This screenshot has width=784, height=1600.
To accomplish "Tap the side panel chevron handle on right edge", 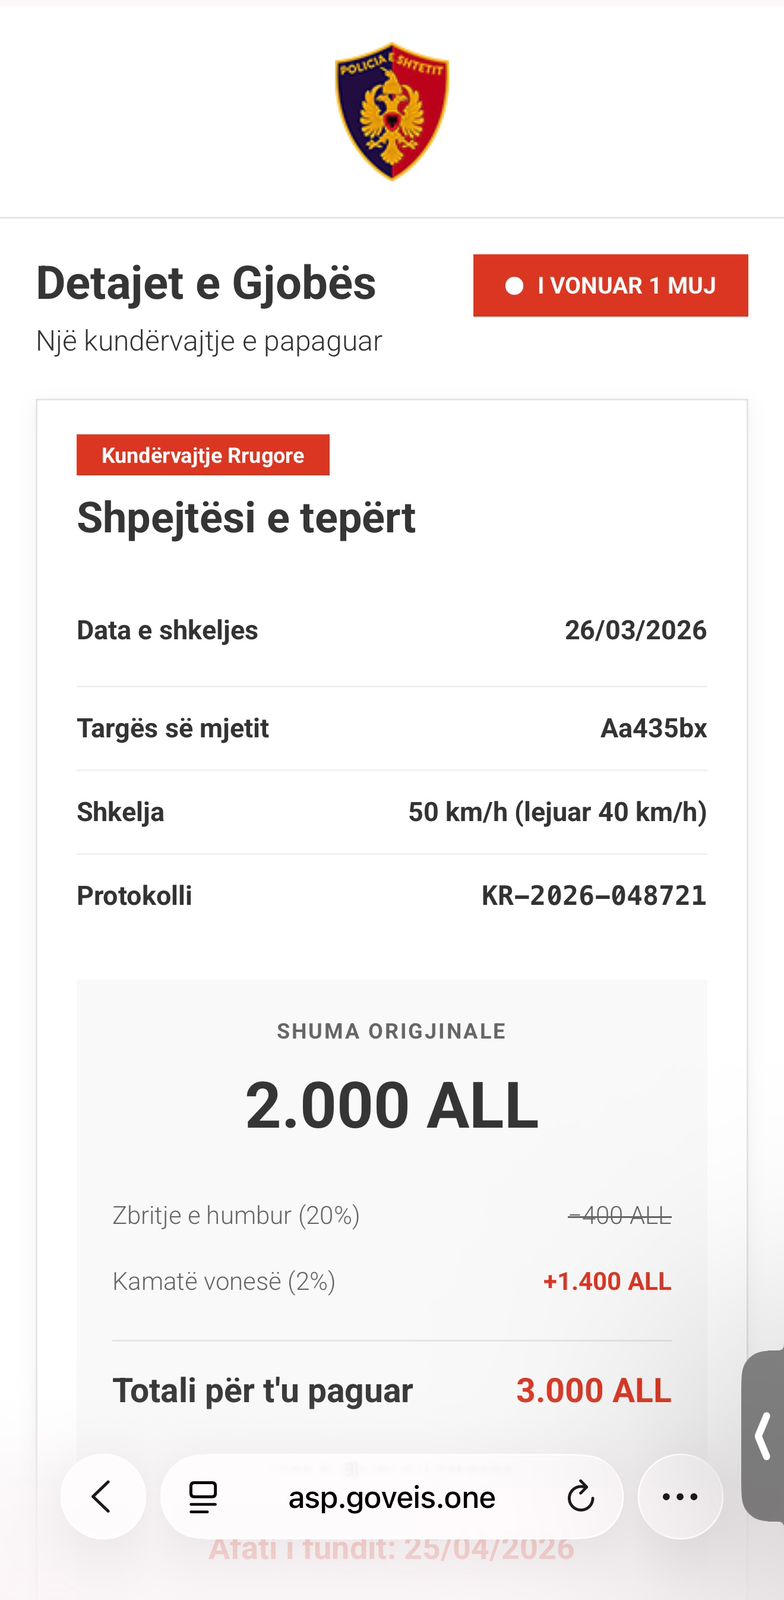I will click(x=763, y=1436).
